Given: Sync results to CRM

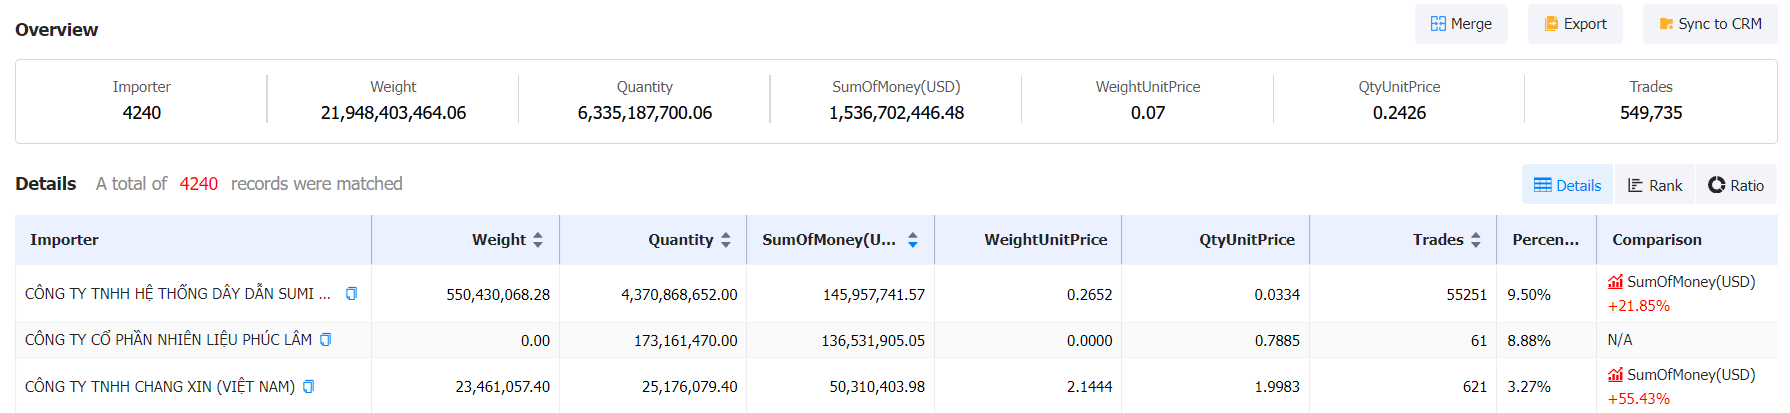Looking at the screenshot, I should [x=1709, y=24].
